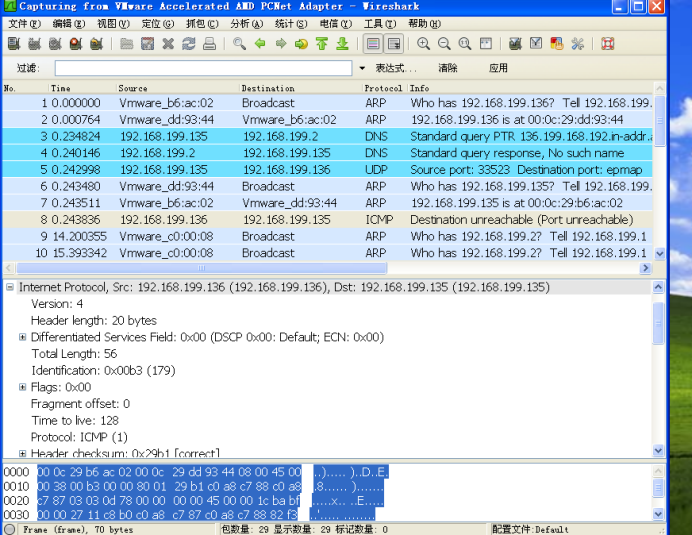The height and width of the screenshot is (535, 692).
Task: Zoom in toolbar icon
Action: click(424, 44)
